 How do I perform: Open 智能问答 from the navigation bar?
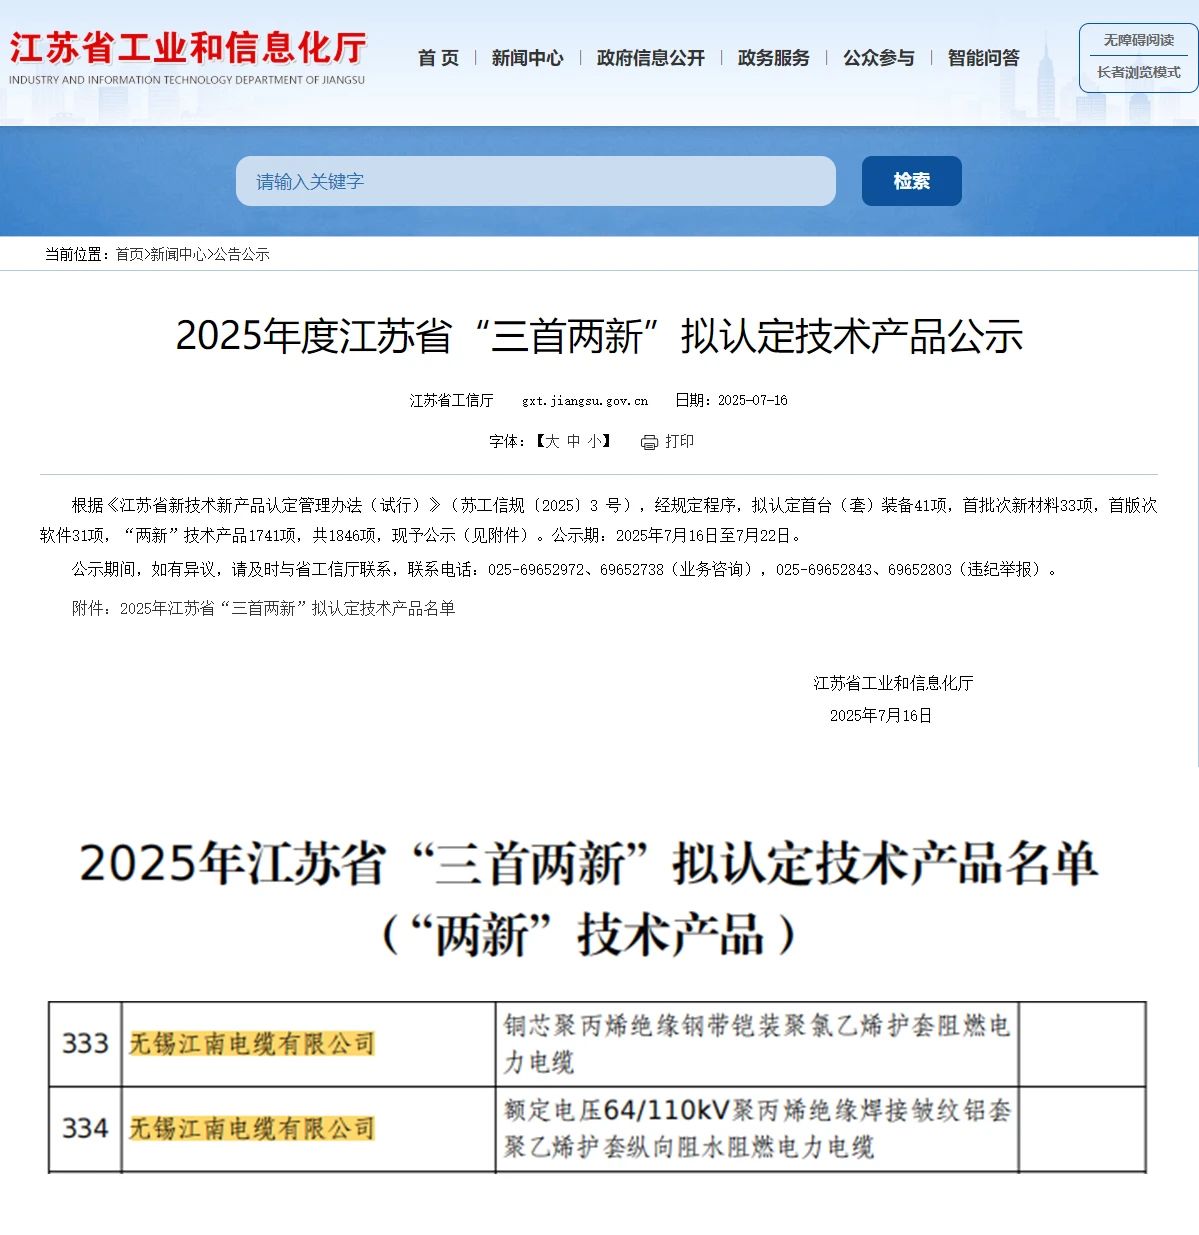983,58
